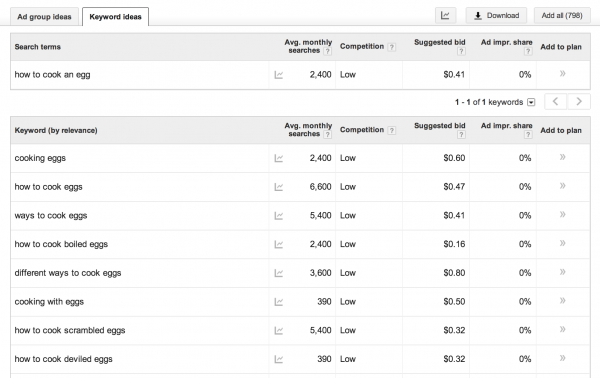Click the '1 - 1 of 1 keywords' text
Viewport: 600px width, 378px height.
[x=489, y=102]
